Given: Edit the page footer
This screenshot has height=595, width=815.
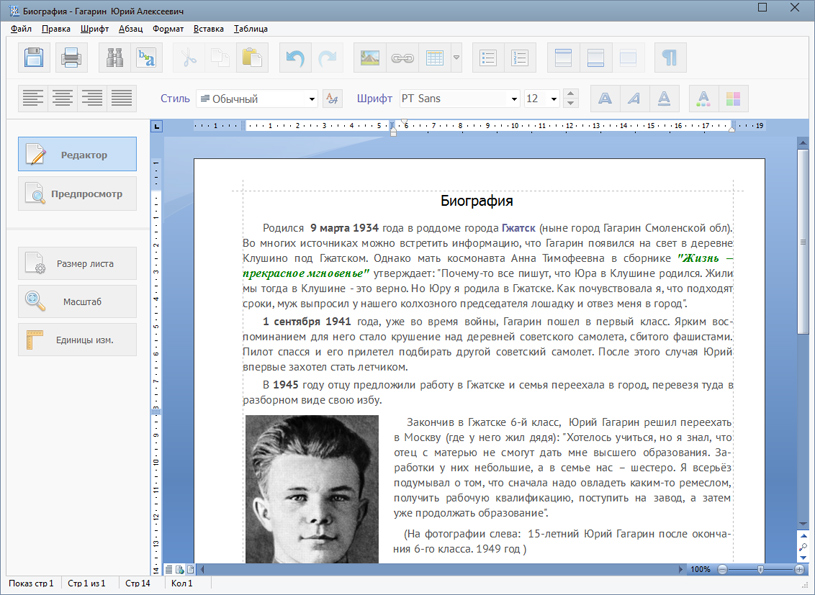Looking at the screenshot, I should [595, 57].
